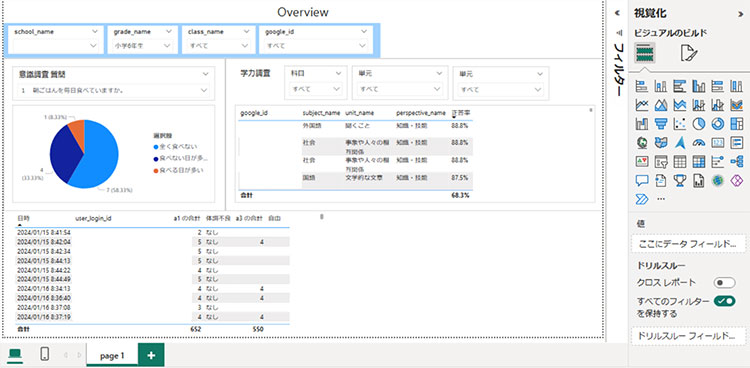The image size is (750, 368).
Task: Disable keep all filters (すべてのフィルターを保持する) toggle
Action: (724, 301)
